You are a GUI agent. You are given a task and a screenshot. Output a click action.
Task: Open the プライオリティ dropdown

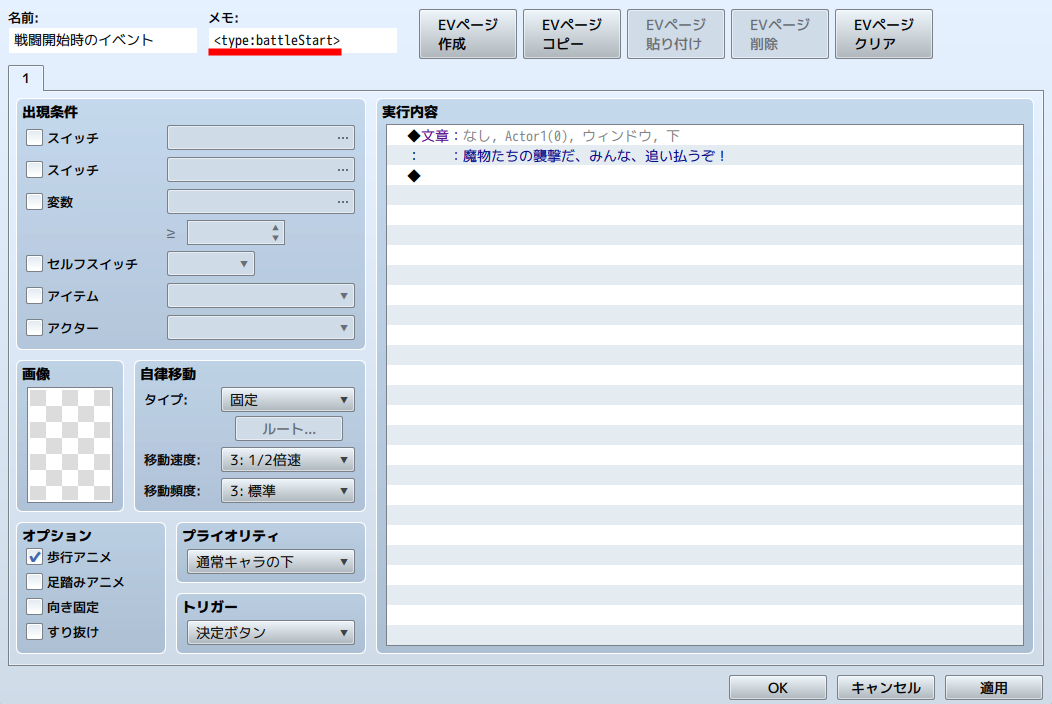tap(271, 562)
